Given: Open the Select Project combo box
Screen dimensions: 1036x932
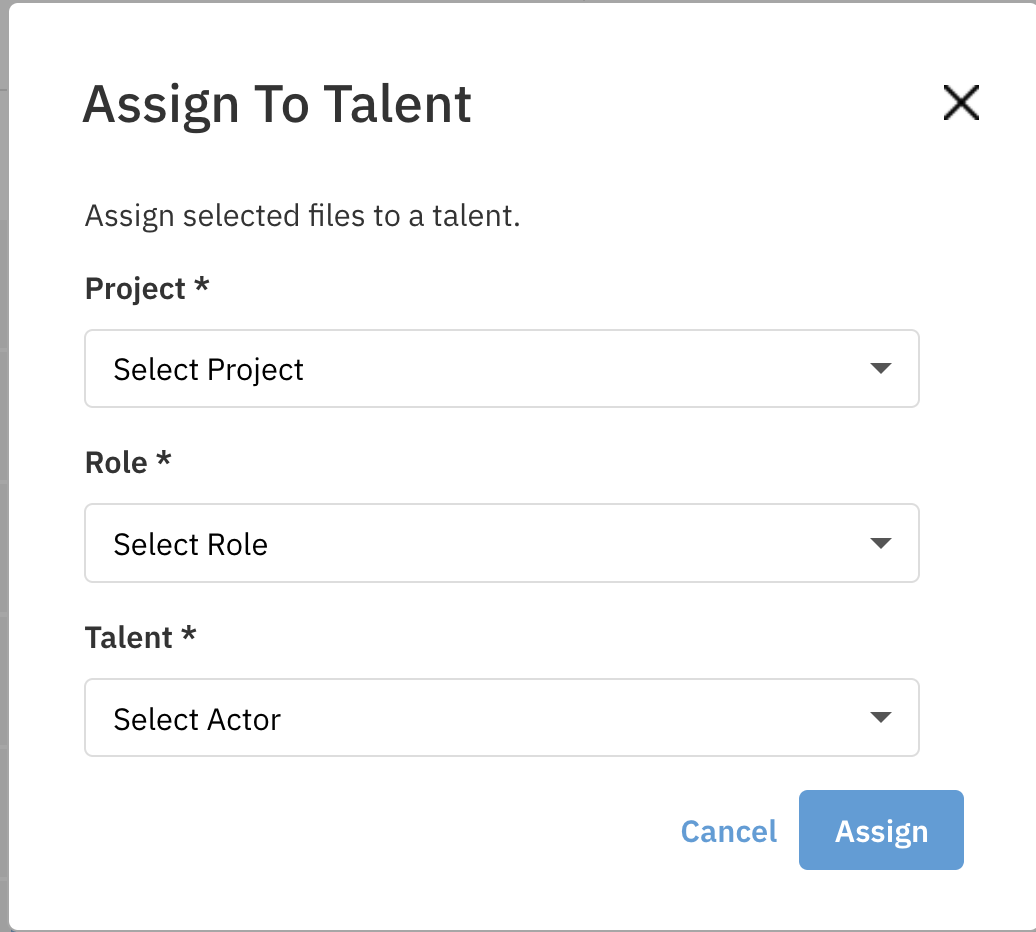Looking at the screenshot, I should (x=501, y=369).
